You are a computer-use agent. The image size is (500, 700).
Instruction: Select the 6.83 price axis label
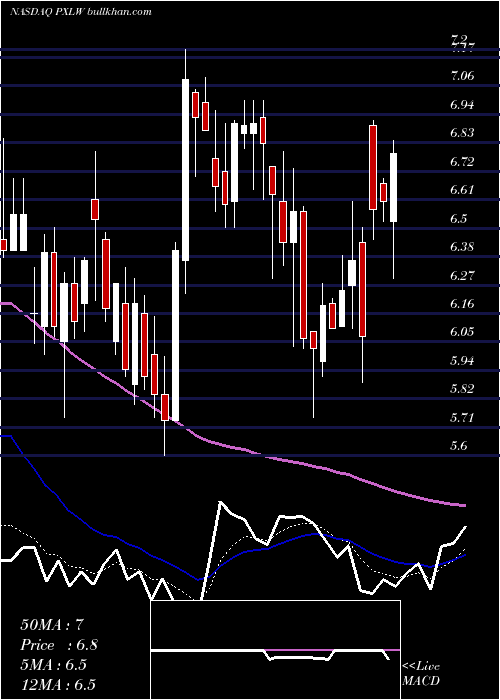462,133
